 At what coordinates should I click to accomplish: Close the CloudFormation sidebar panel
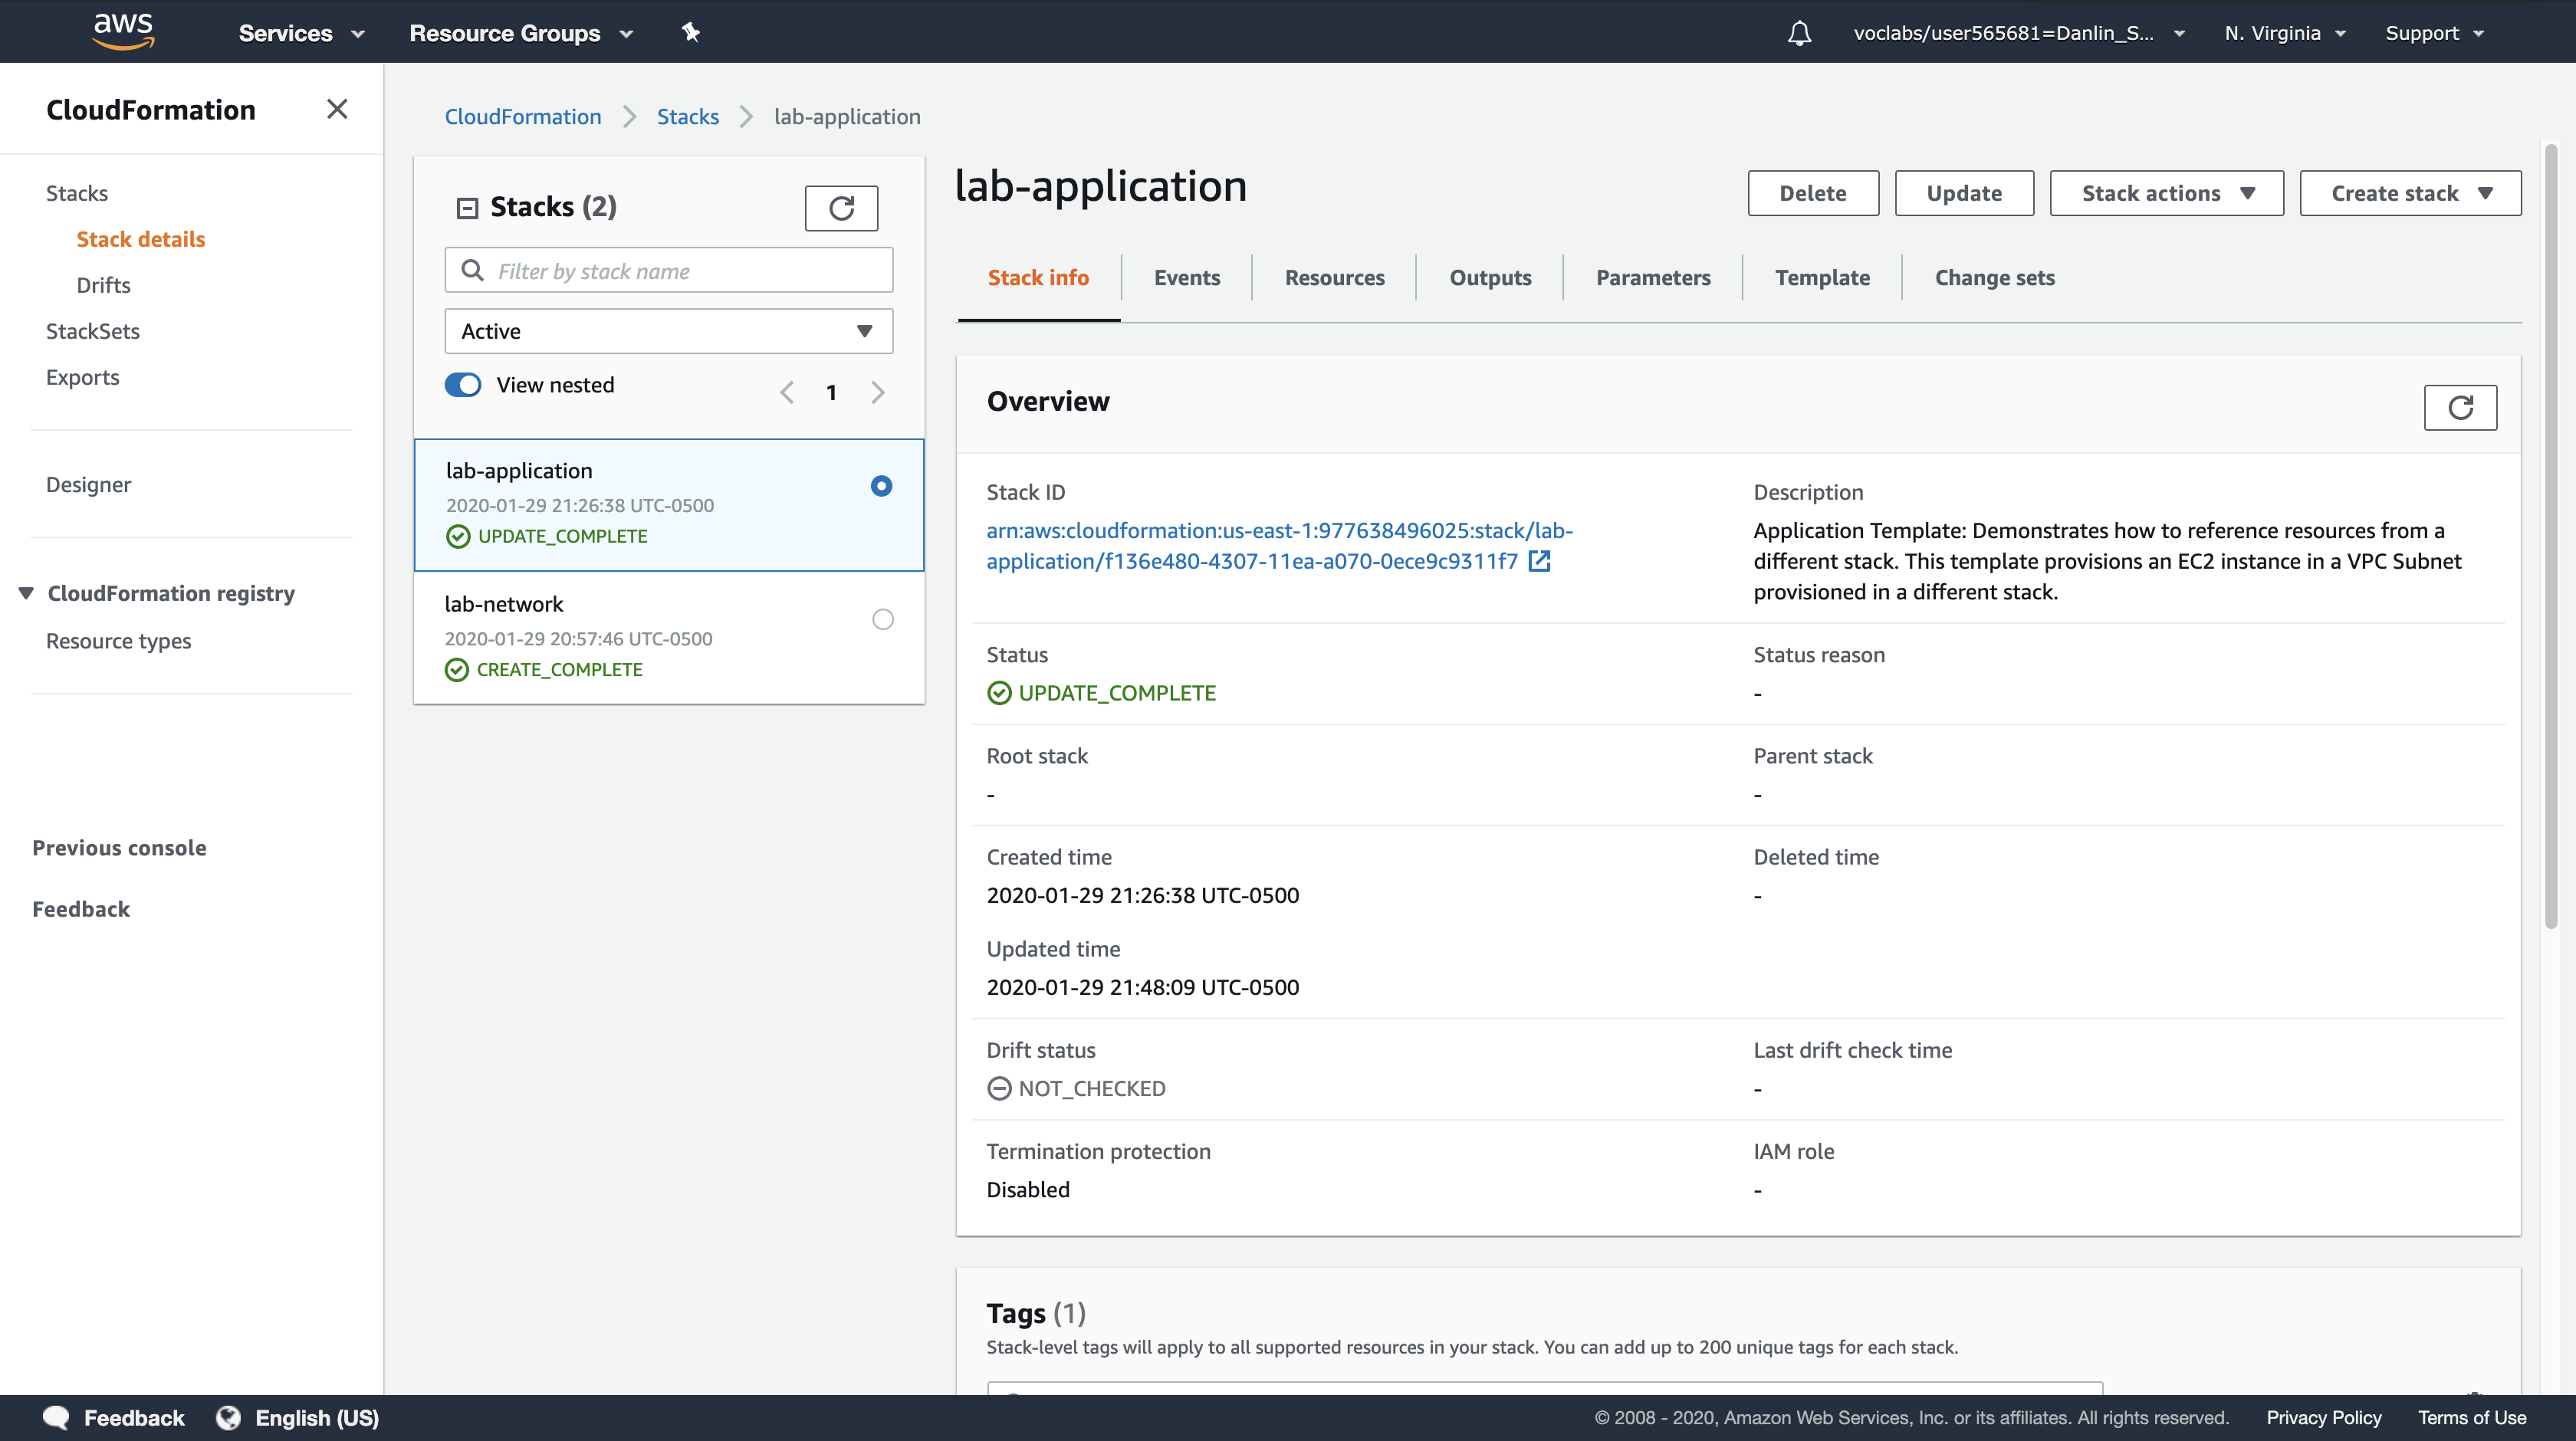(x=337, y=109)
